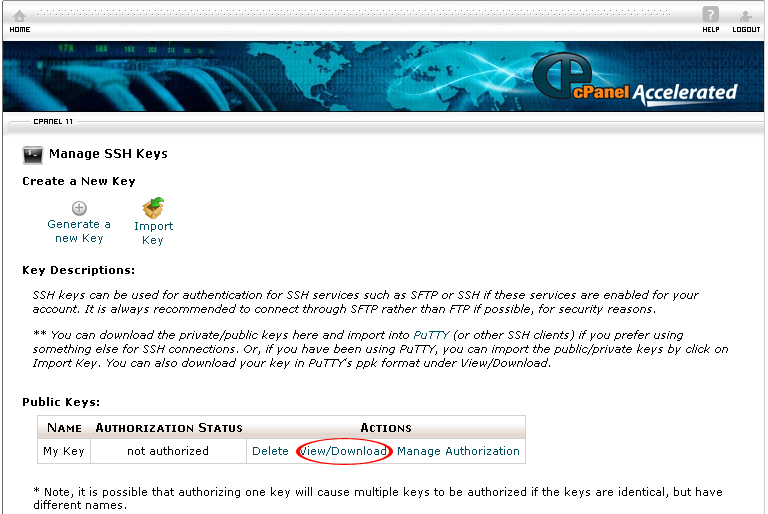Open the HOME menu label
768x514 pixels.
(20, 29)
